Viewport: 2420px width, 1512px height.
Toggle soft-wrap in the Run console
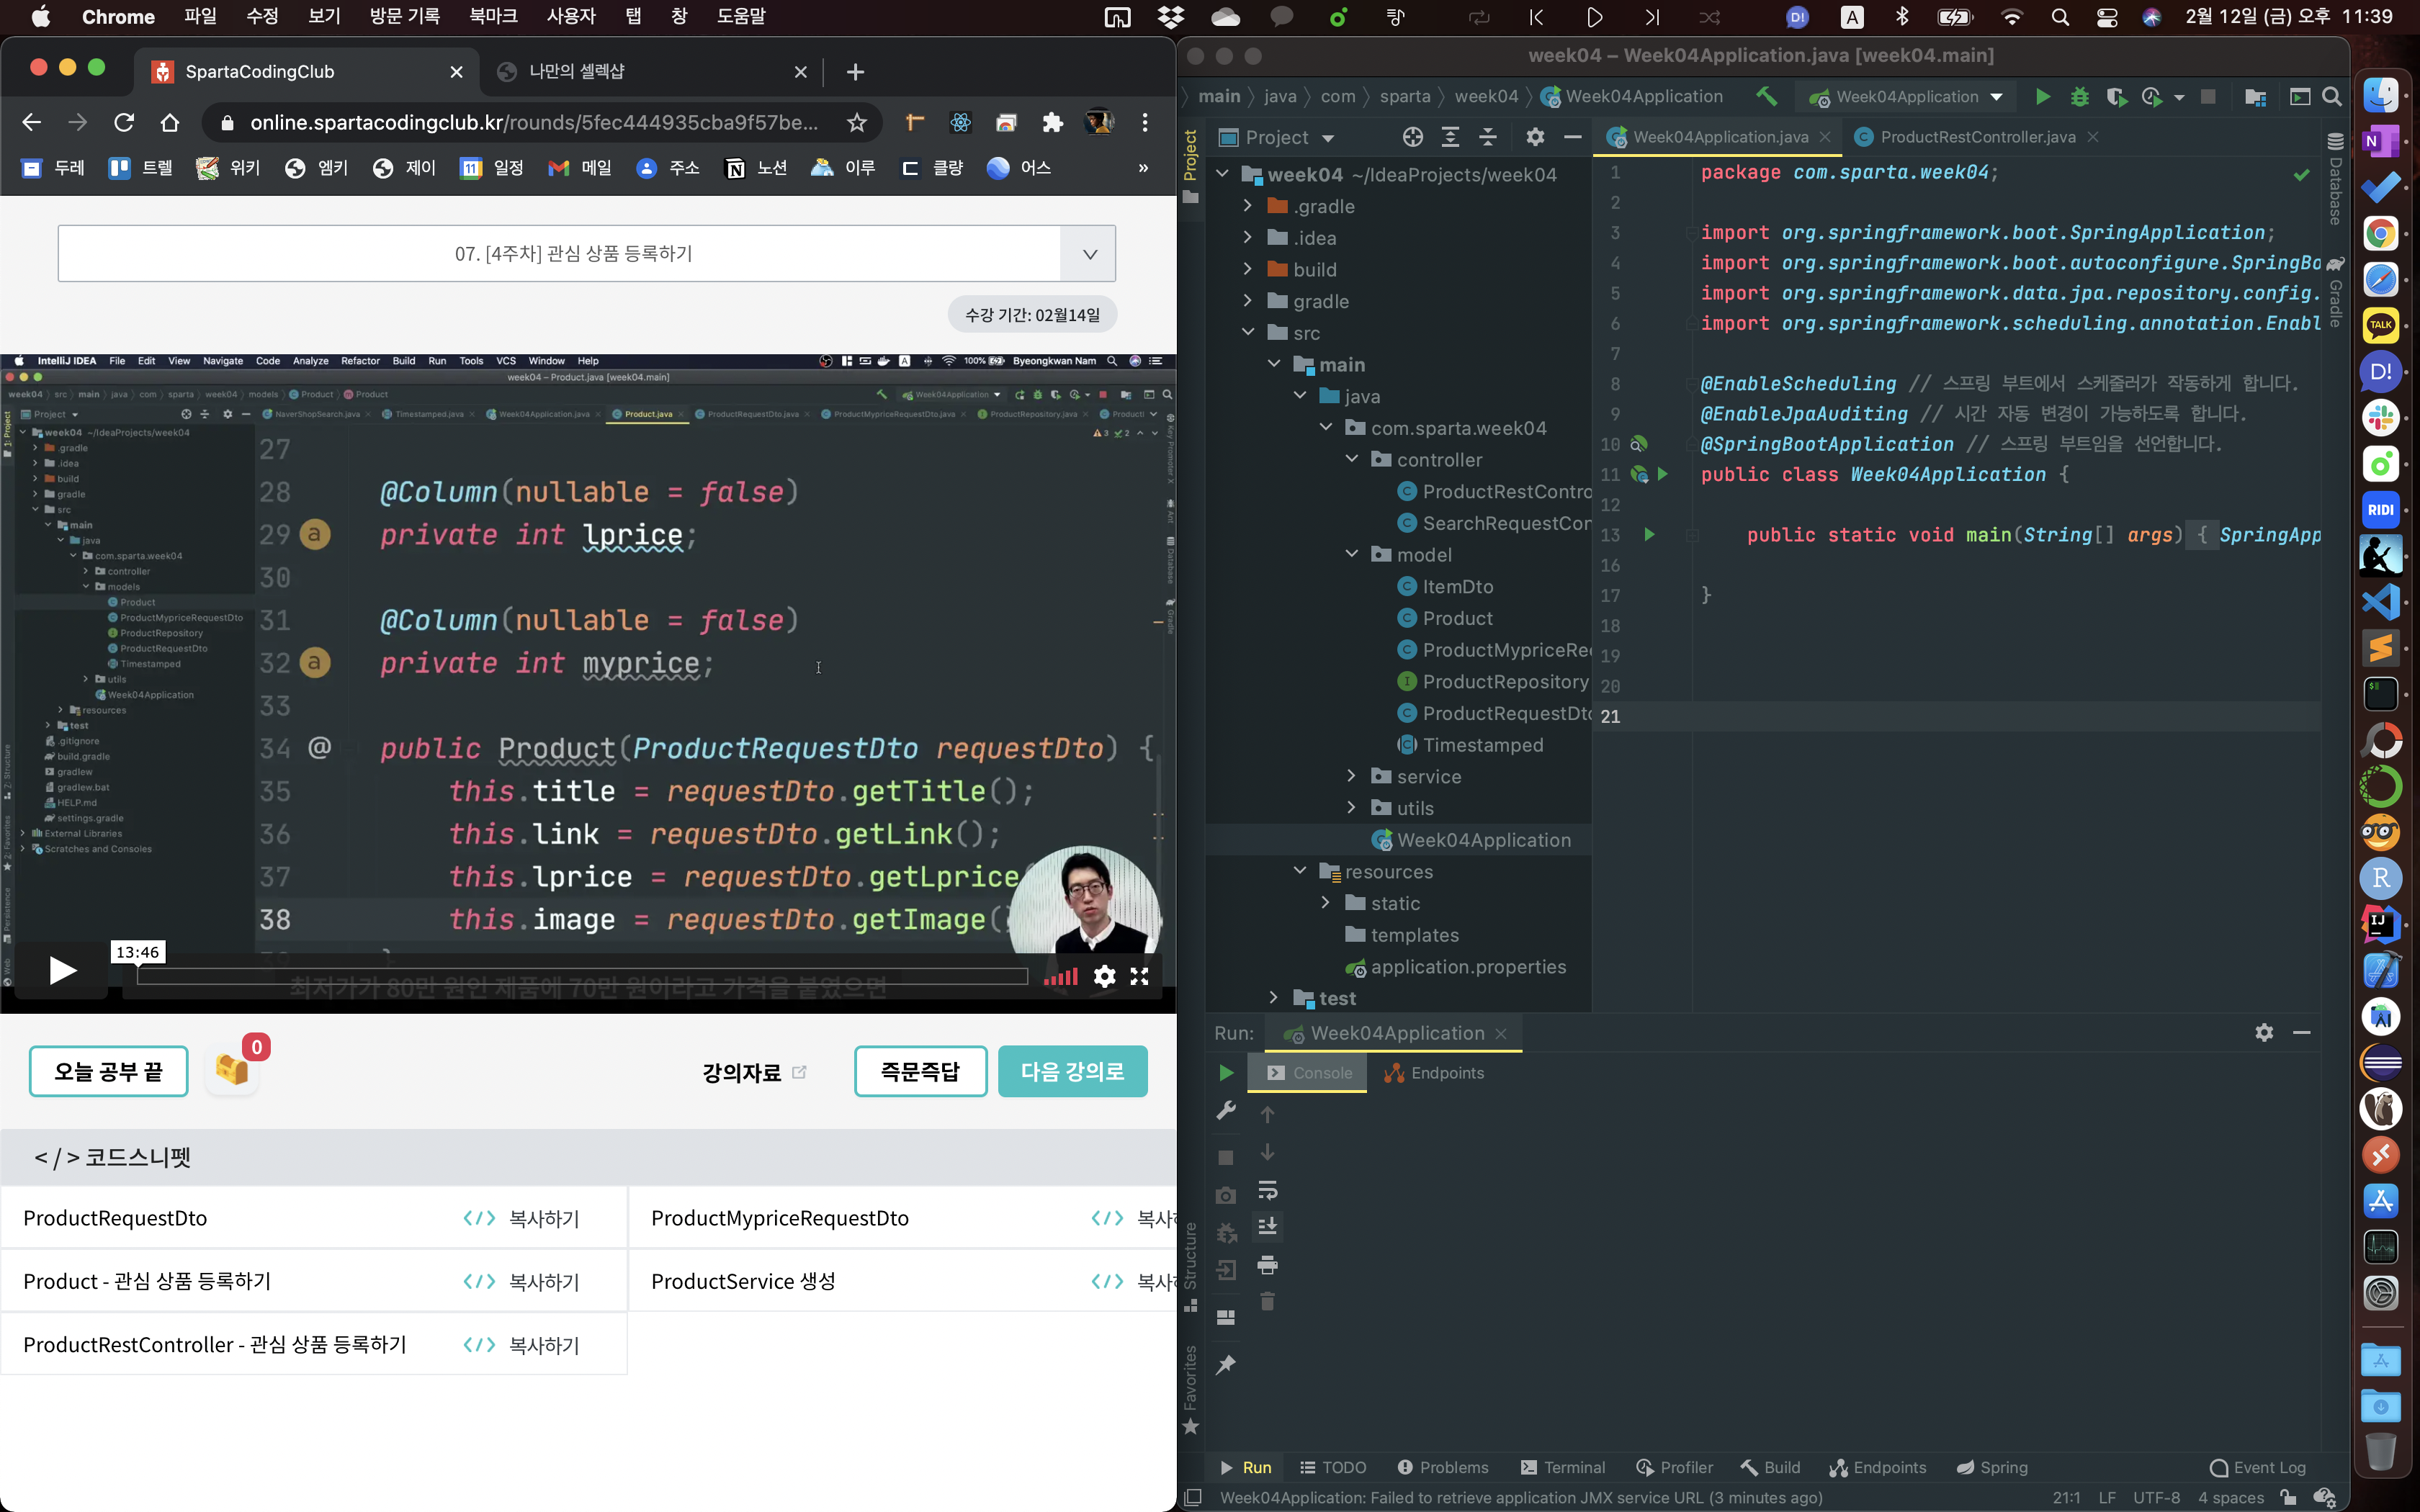click(x=1267, y=1190)
